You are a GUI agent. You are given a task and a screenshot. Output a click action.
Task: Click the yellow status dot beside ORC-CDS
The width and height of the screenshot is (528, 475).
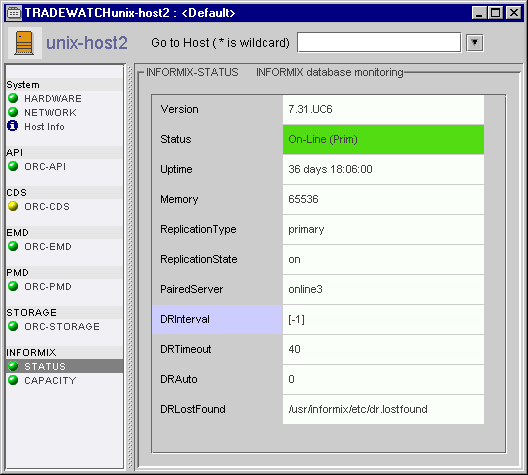[13, 206]
